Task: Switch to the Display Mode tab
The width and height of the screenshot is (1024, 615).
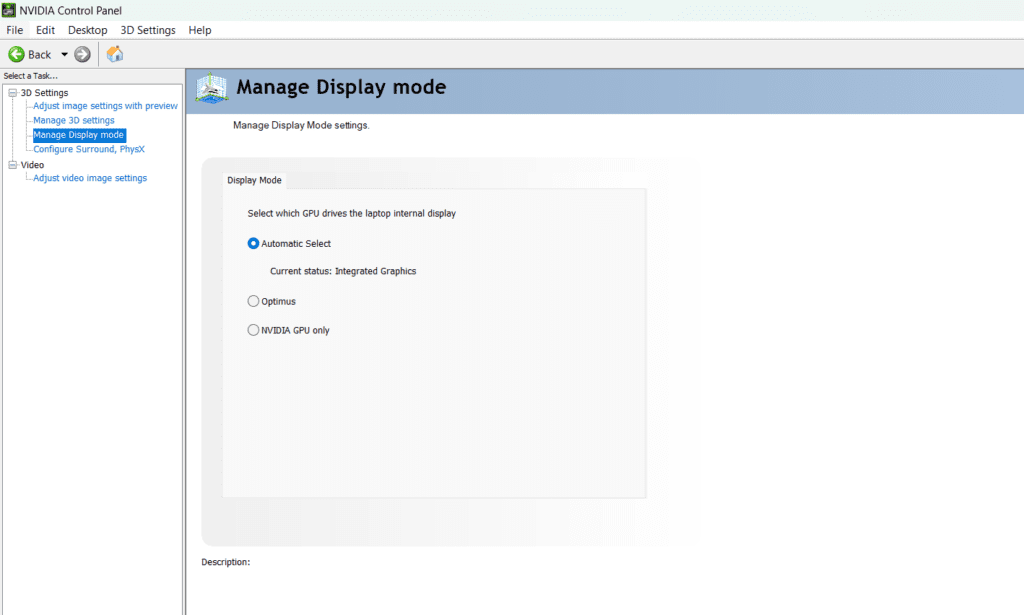Action: (x=254, y=180)
